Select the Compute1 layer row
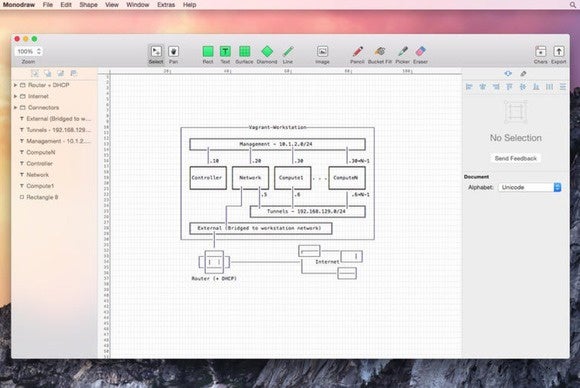This screenshot has height=388, width=580. click(55, 186)
